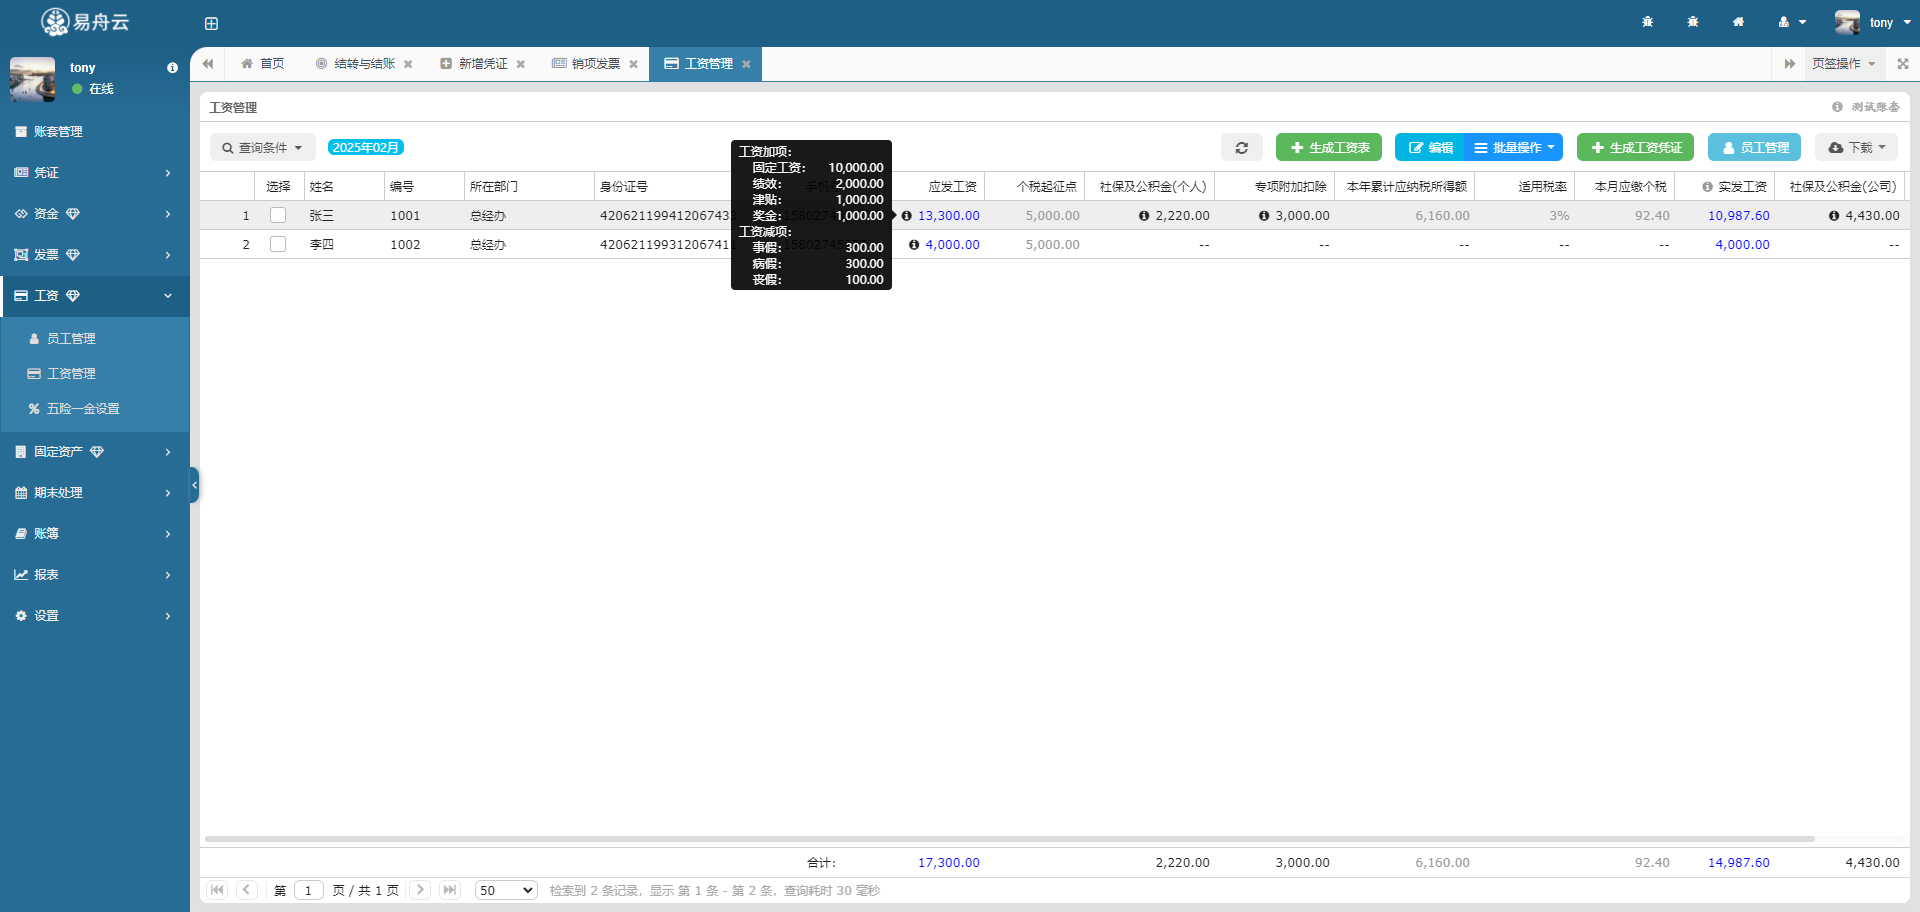1920x912 pixels.
Task: Click the refresh icon button
Action: [1242, 147]
